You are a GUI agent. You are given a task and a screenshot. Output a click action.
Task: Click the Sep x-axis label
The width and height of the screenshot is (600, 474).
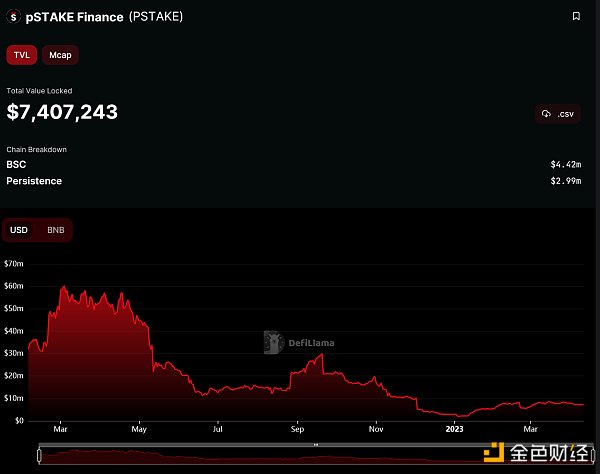(297, 429)
